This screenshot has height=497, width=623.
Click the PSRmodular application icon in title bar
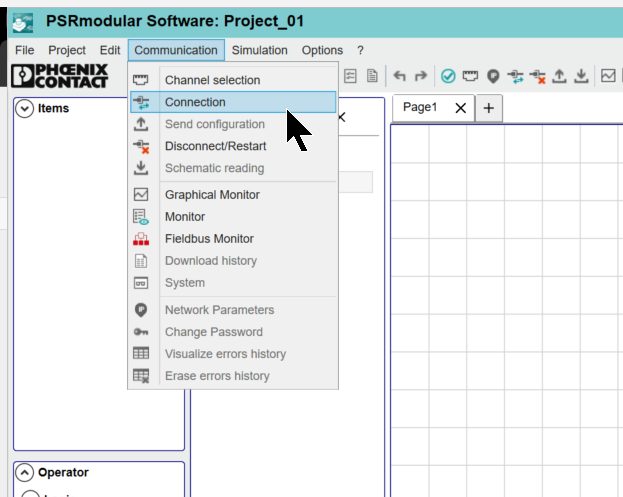coord(23,23)
